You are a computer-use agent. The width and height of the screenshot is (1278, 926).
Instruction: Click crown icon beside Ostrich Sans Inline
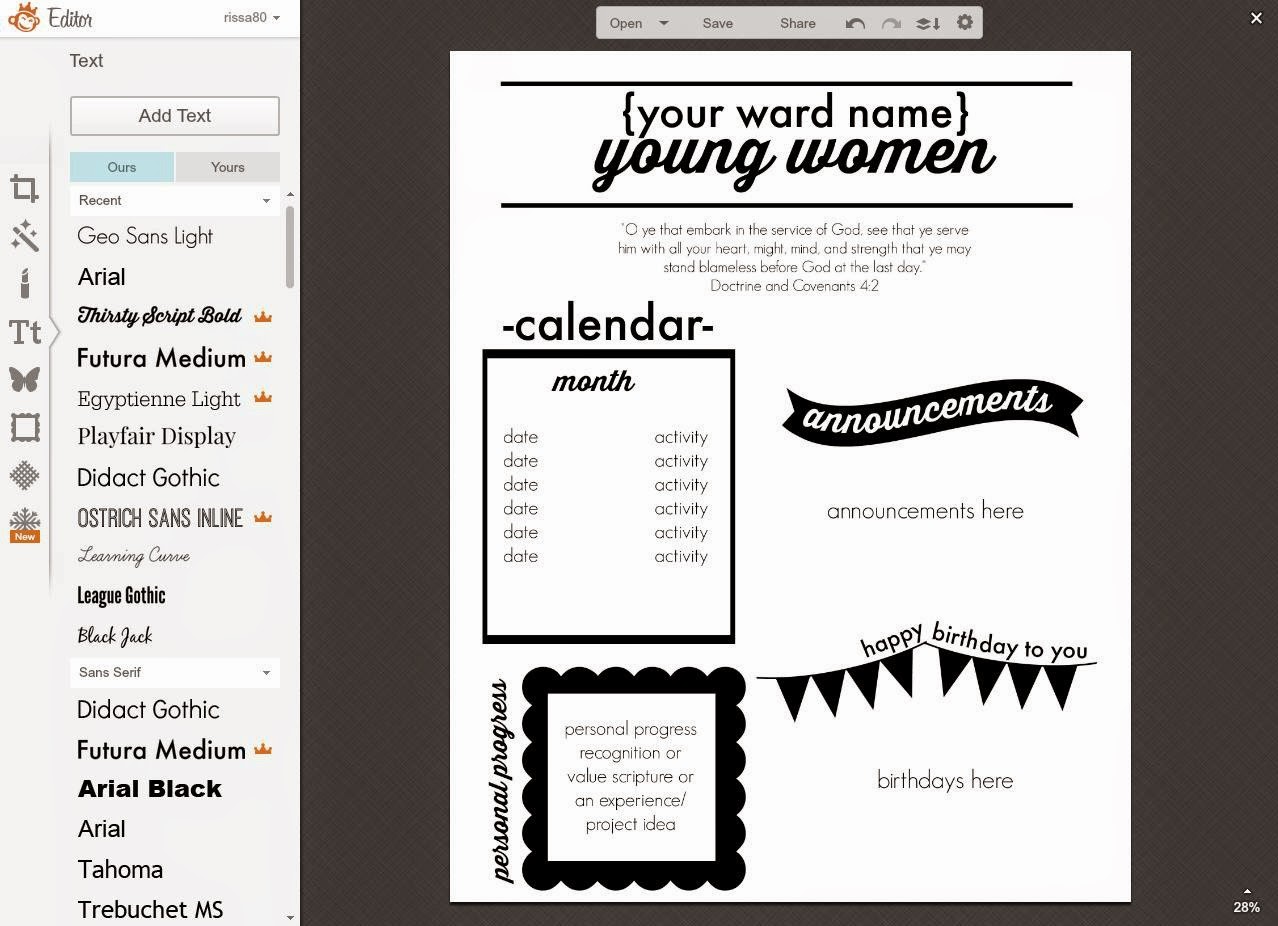pos(263,517)
